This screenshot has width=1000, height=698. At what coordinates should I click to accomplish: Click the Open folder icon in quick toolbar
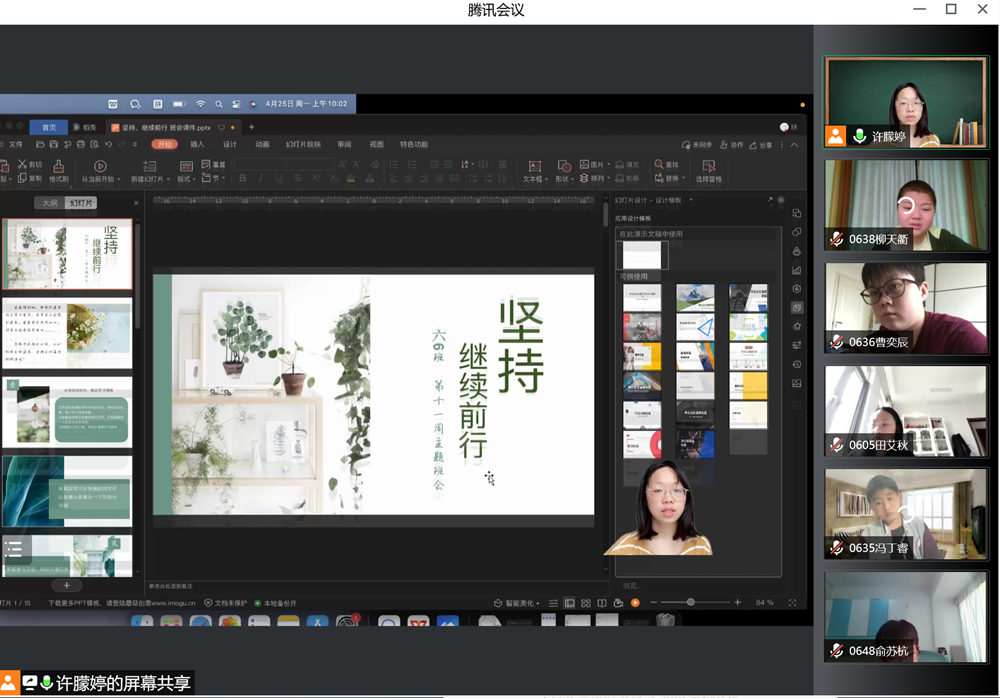pos(40,144)
